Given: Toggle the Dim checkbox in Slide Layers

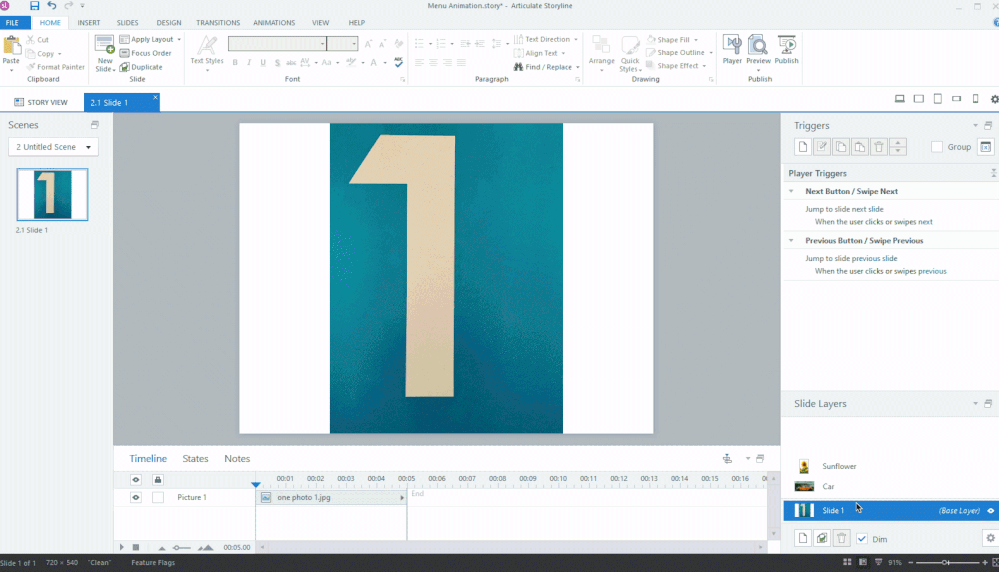Looking at the screenshot, I should pyautogui.click(x=862, y=539).
